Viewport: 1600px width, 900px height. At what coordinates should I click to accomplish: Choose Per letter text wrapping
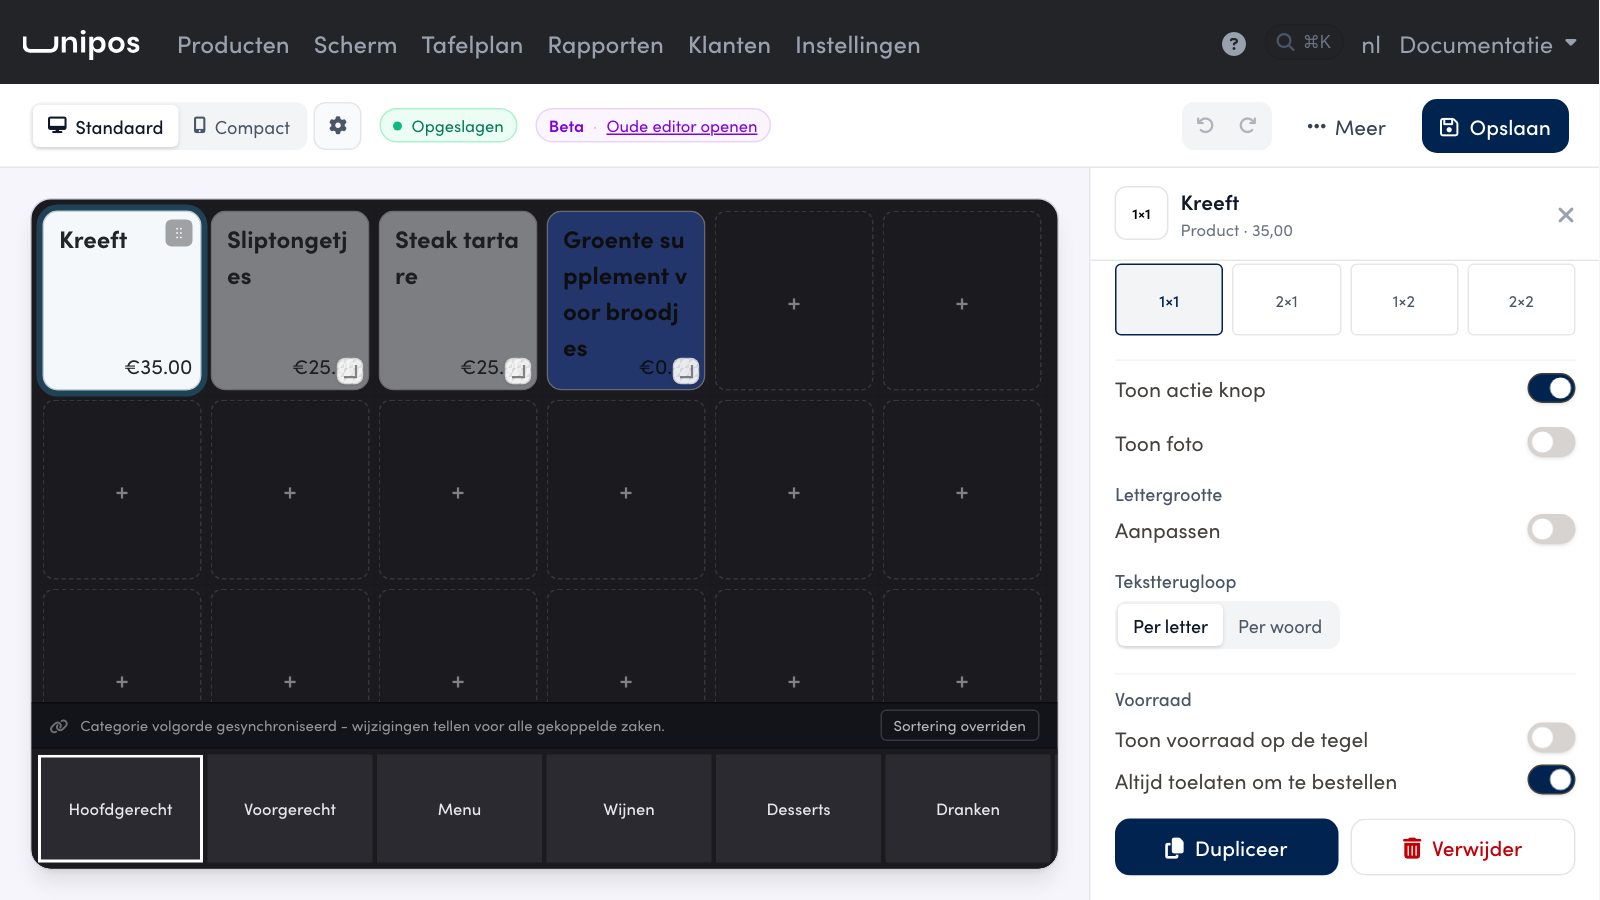click(1170, 626)
